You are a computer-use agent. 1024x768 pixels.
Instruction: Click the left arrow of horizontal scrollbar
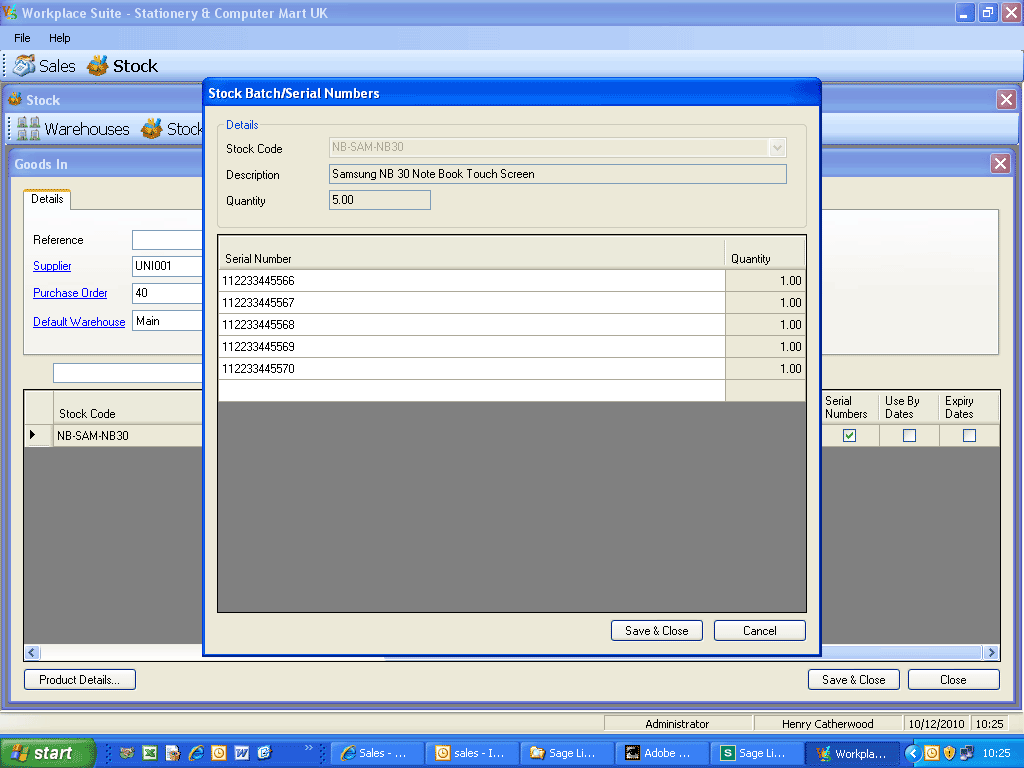pos(31,652)
